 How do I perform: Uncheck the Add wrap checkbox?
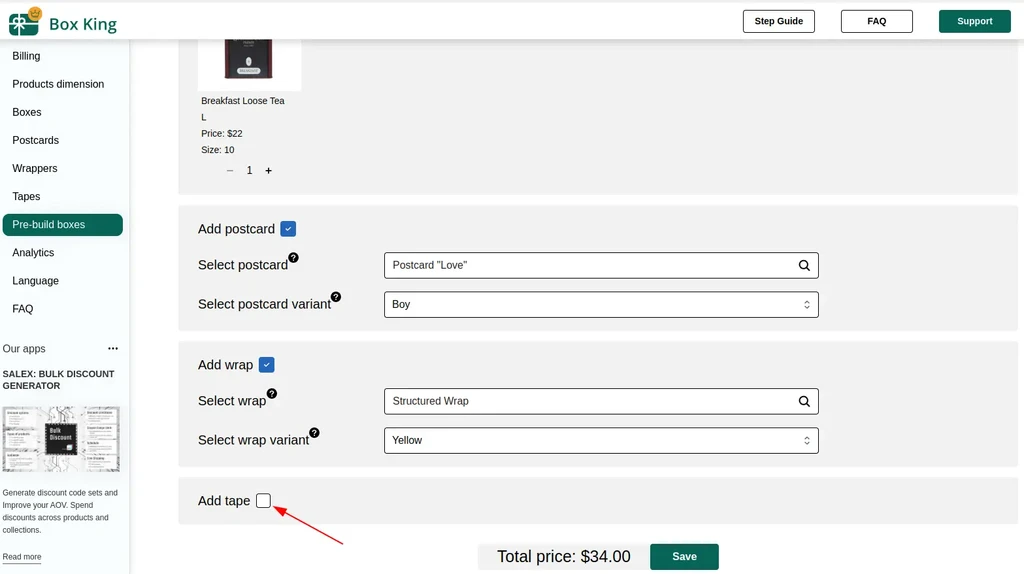[266, 364]
